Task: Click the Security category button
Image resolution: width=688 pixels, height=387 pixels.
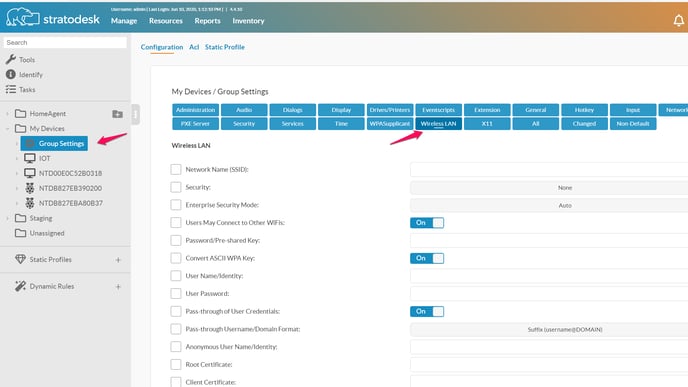Action: click(244, 124)
